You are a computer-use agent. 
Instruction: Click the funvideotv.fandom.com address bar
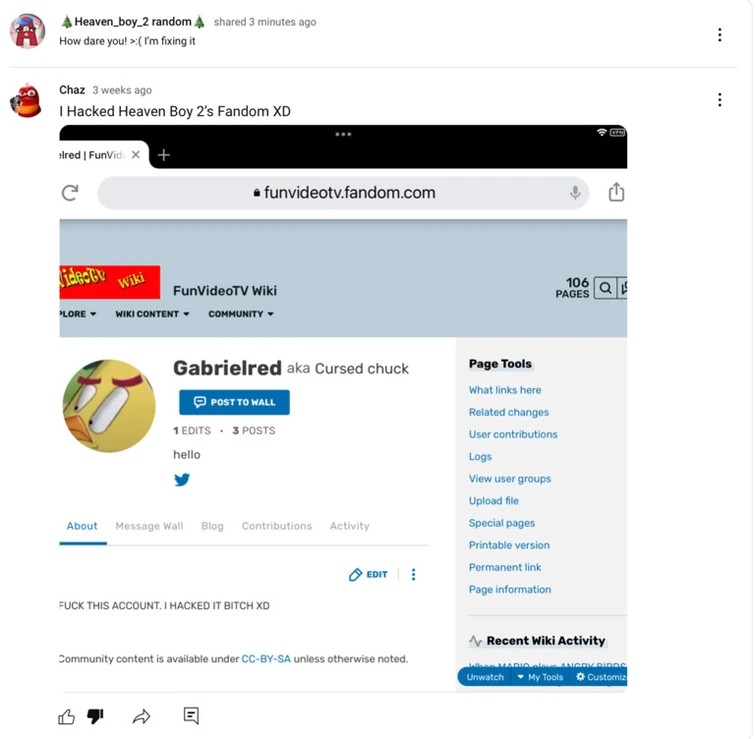(x=343, y=193)
